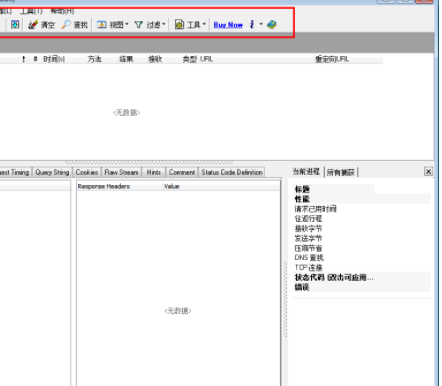Close the summary side panel
442x386 pixels.
[x=428, y=171]
